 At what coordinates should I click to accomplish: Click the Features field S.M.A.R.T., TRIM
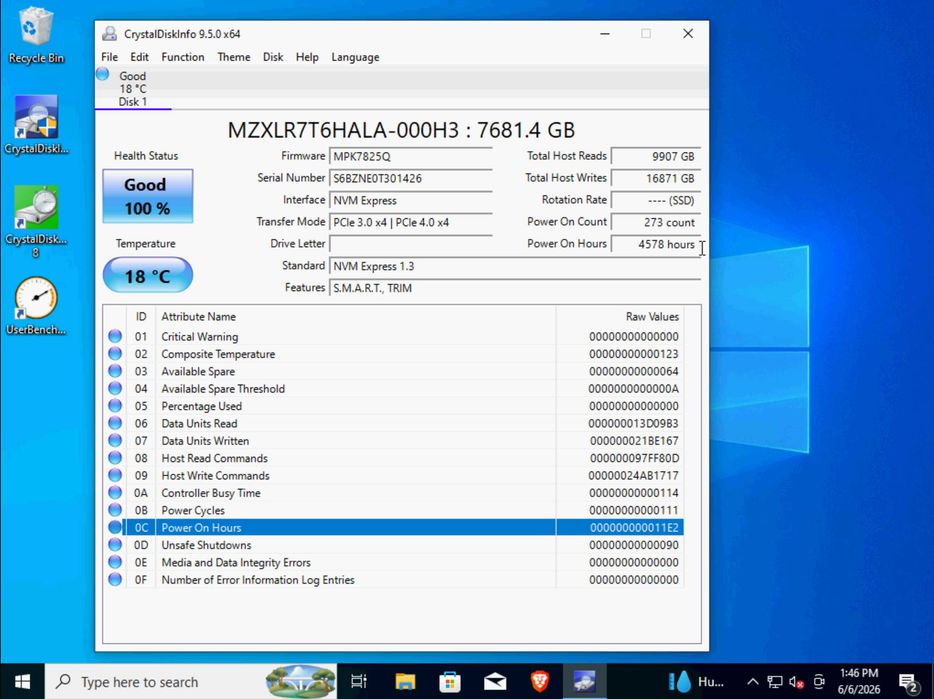pyautogui.click(x=515, y=288)
